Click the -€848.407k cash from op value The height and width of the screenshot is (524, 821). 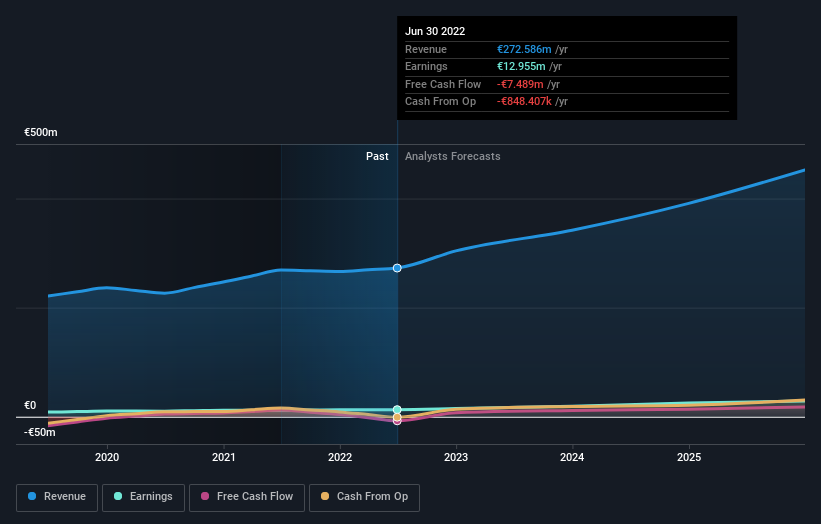coord(524,102)
